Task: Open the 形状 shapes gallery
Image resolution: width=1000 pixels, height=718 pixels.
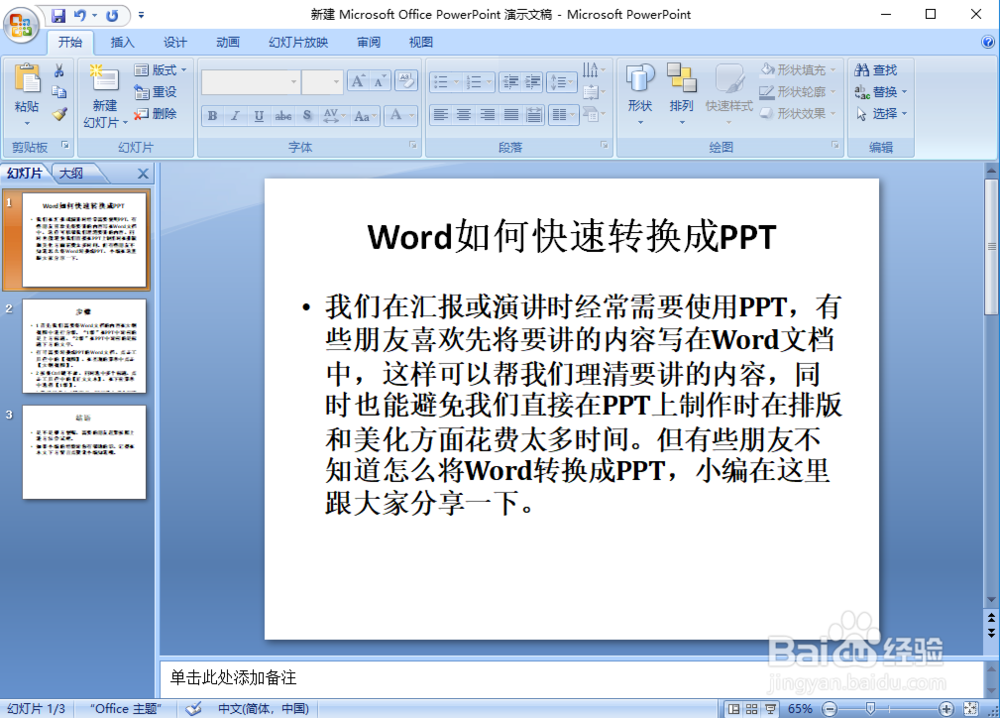Action: pos(640,94)
